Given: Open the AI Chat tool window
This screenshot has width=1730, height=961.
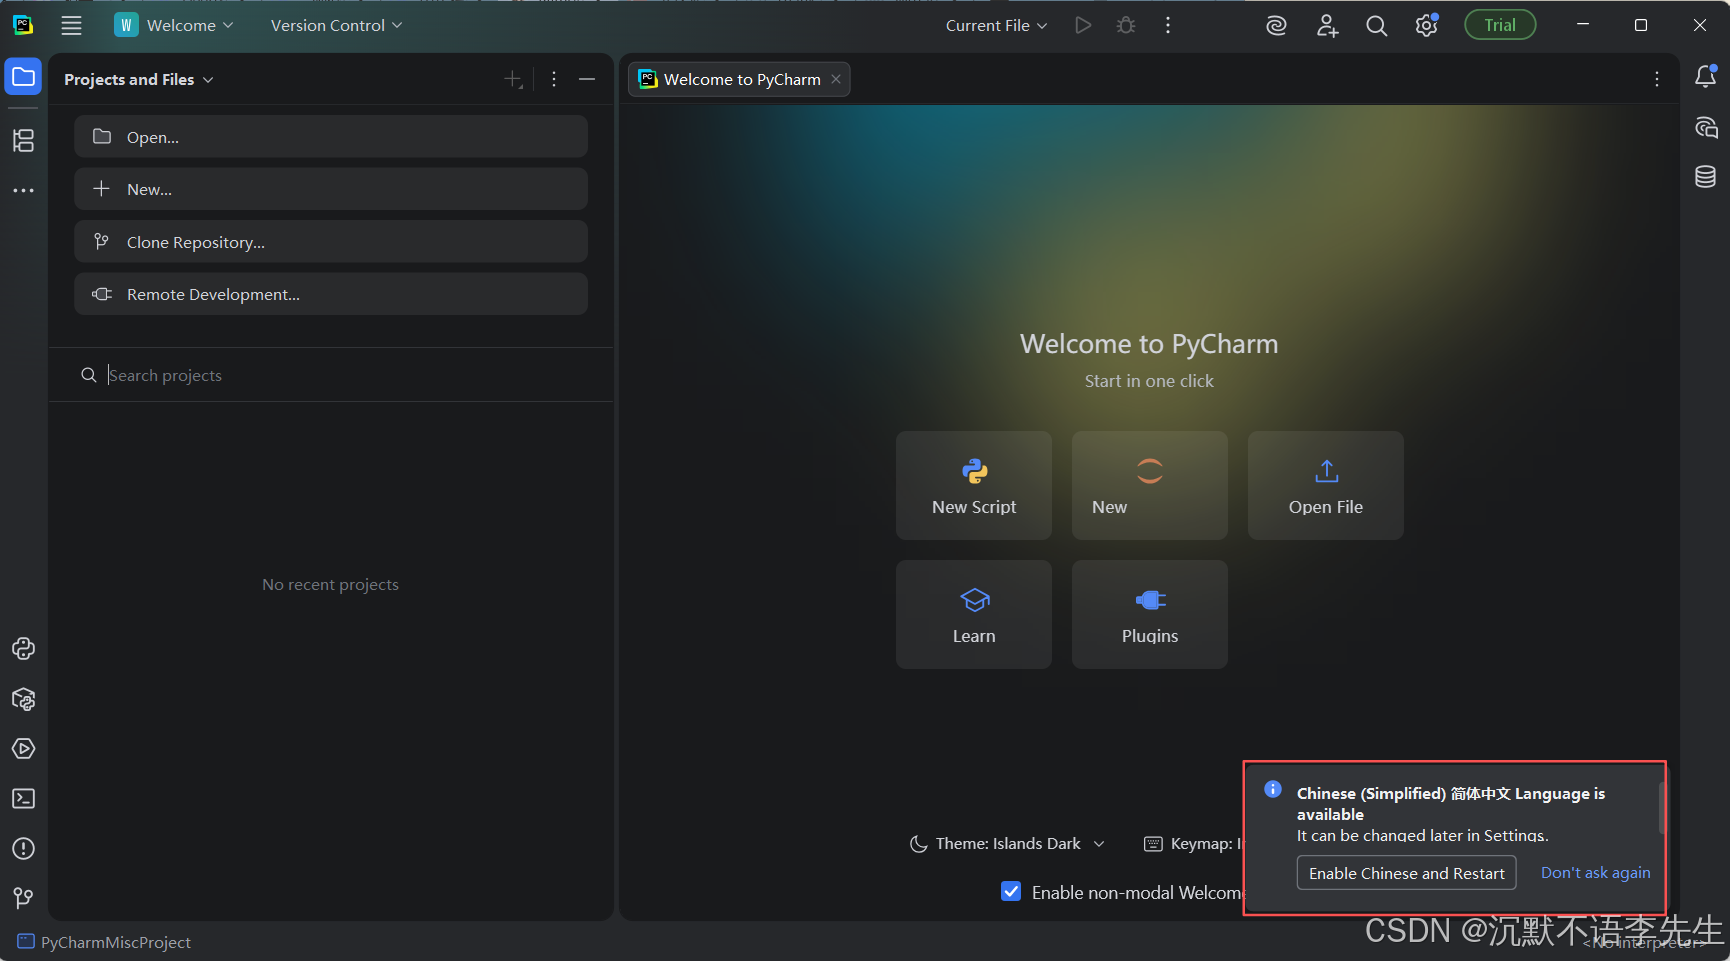Looking at the screenshot, I should coord(1706,128).
